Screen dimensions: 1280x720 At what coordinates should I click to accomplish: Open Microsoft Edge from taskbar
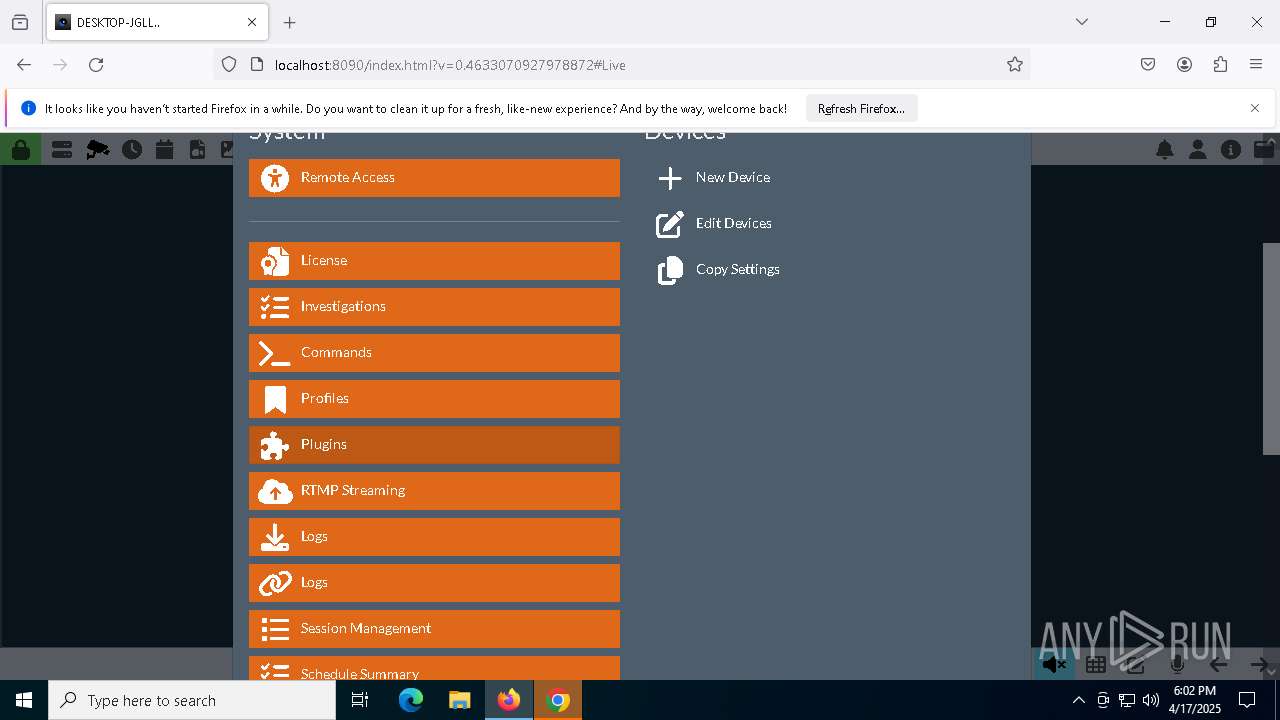click(x=411, y=700)
